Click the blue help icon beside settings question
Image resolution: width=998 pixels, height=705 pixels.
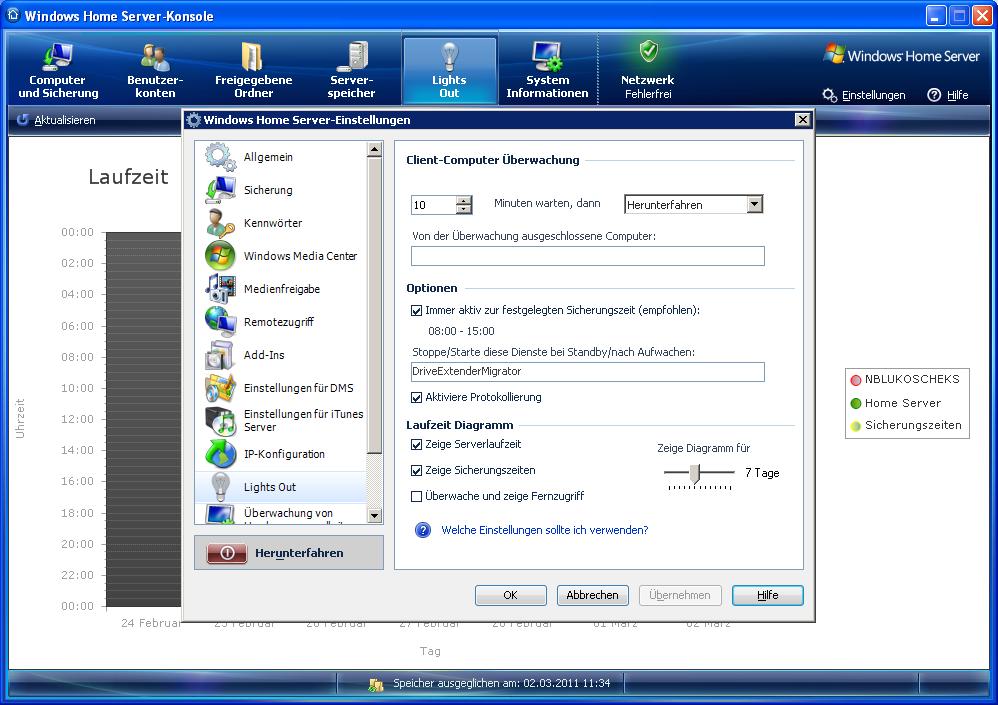pos(423,530)
